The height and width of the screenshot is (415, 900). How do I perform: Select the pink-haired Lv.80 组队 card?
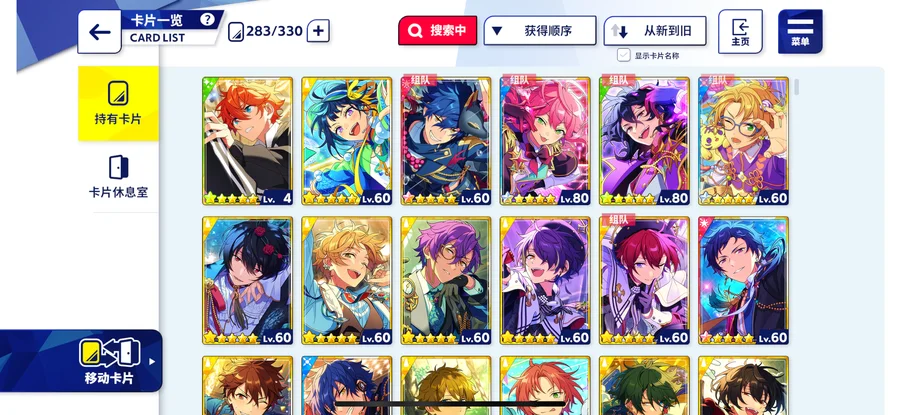pos(545,141)
